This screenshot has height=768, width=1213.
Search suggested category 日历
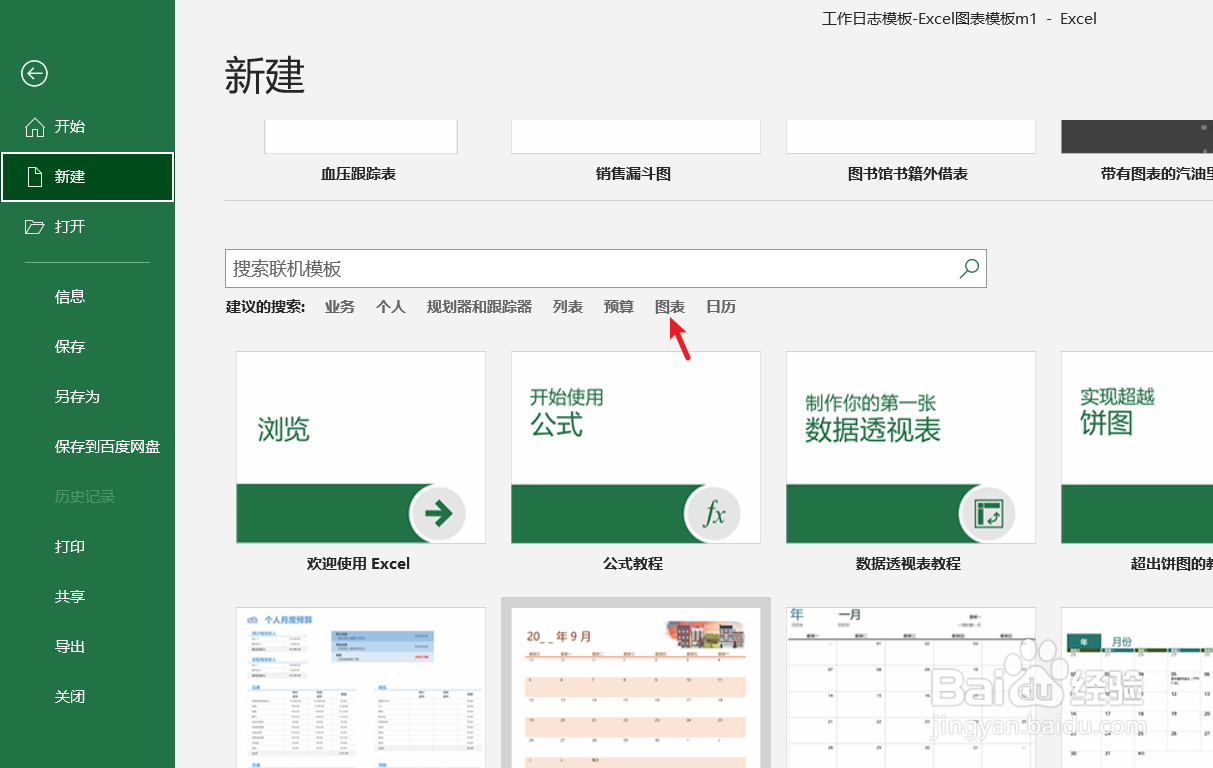721,307
